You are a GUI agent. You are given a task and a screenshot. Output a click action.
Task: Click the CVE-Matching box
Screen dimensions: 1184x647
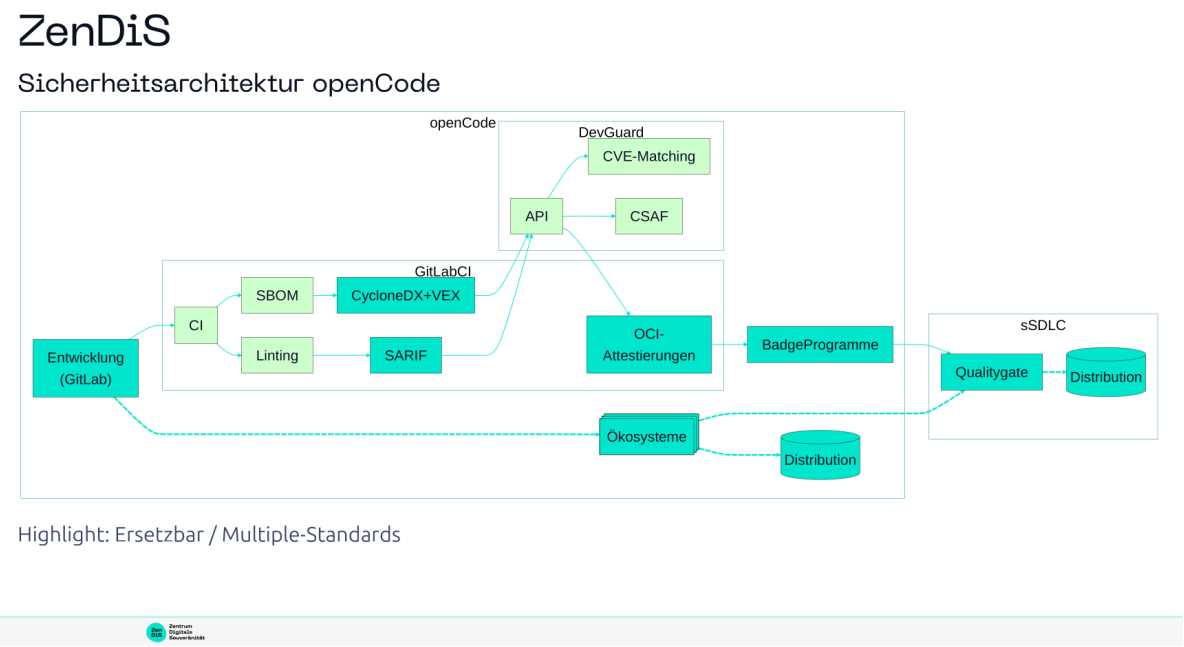click(648, 156)
